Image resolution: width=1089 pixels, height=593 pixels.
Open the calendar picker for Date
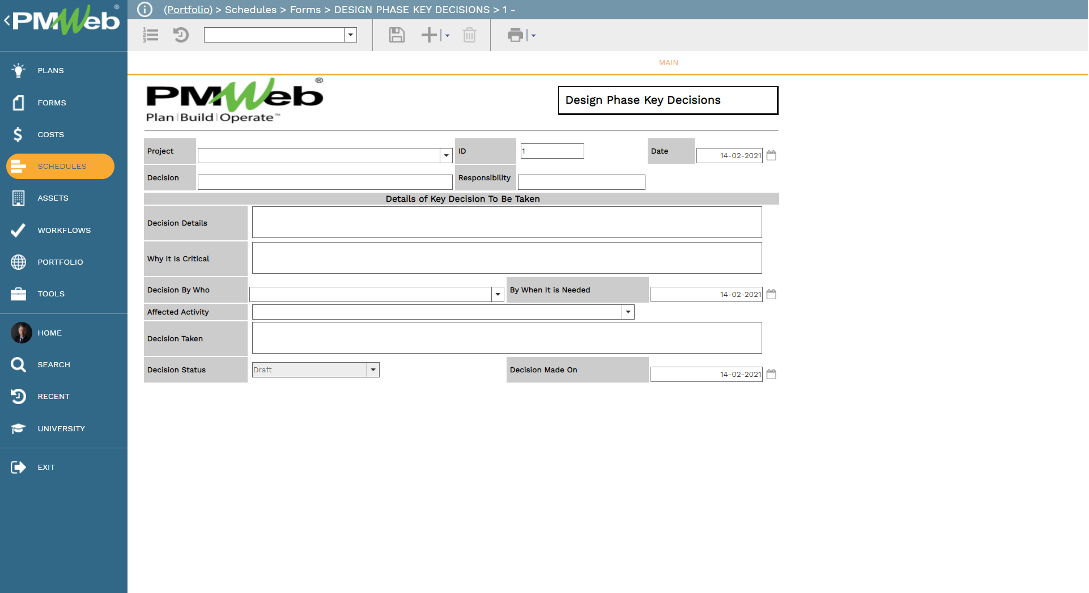click(x=771, y=156)
